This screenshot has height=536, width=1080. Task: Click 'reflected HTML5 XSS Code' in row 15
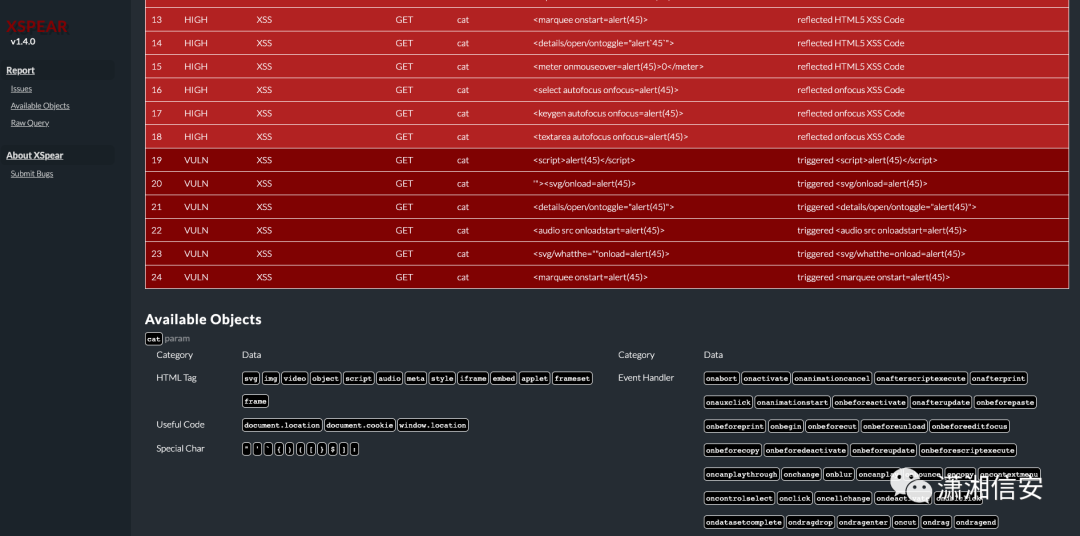tap(851, 66)
